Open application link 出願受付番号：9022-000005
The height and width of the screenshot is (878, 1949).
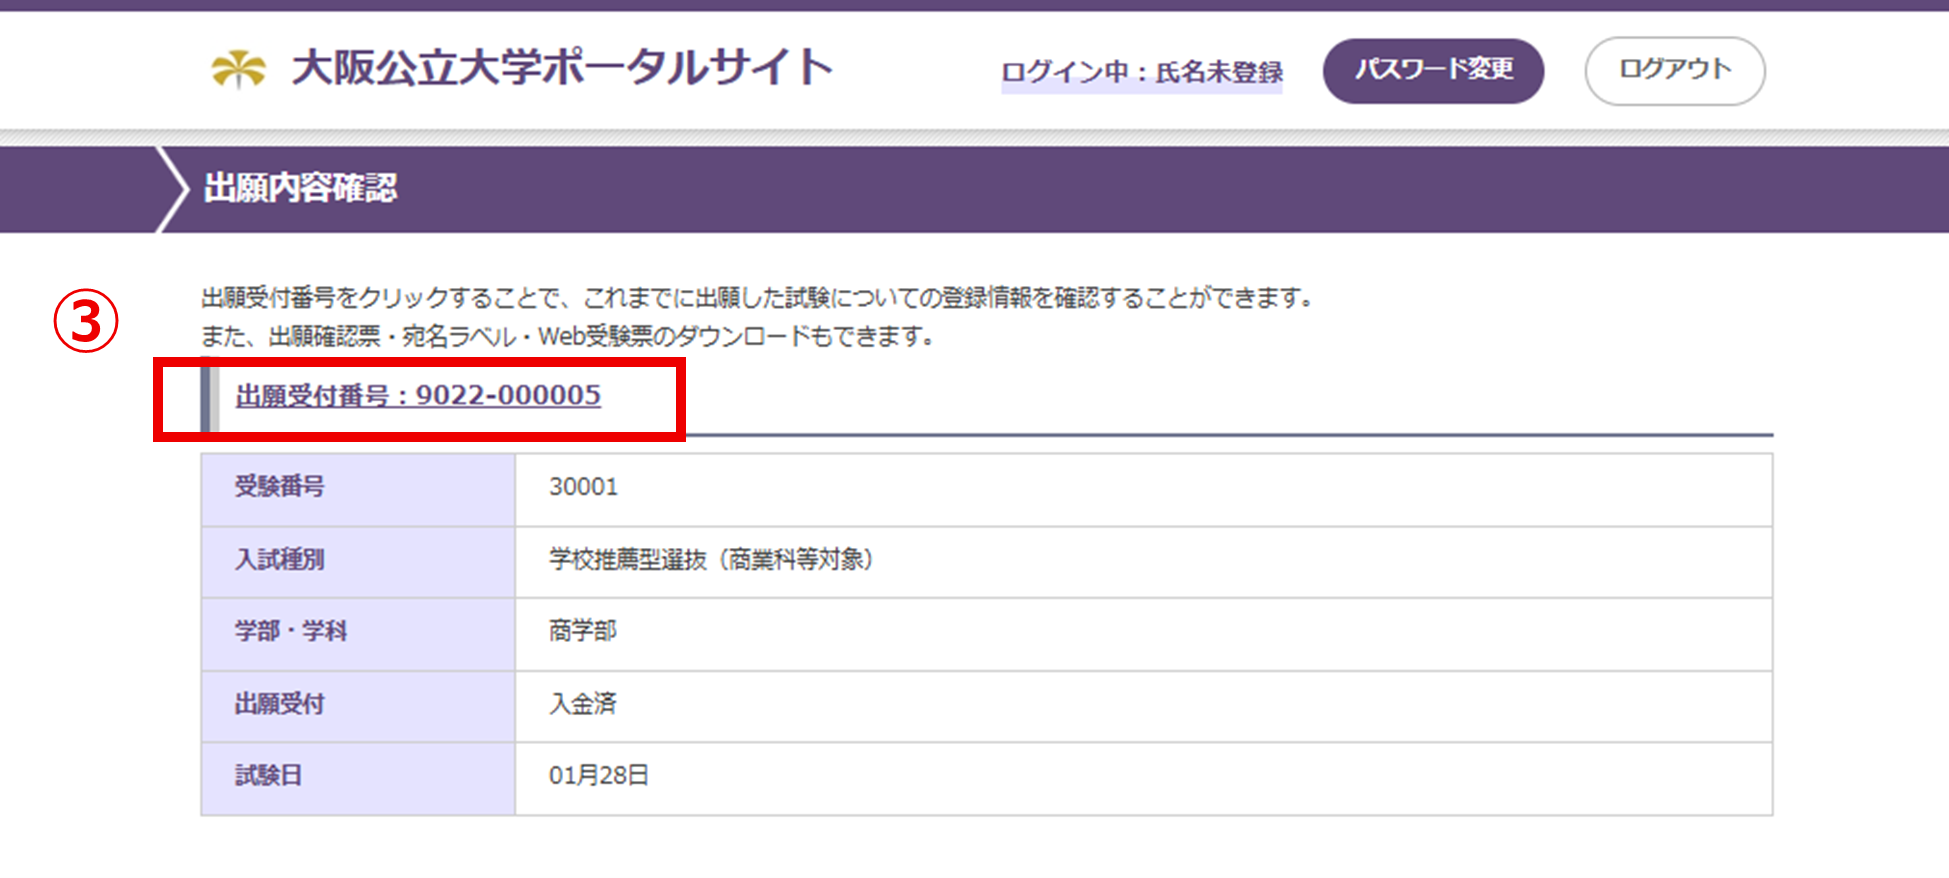tap(418, 396)
